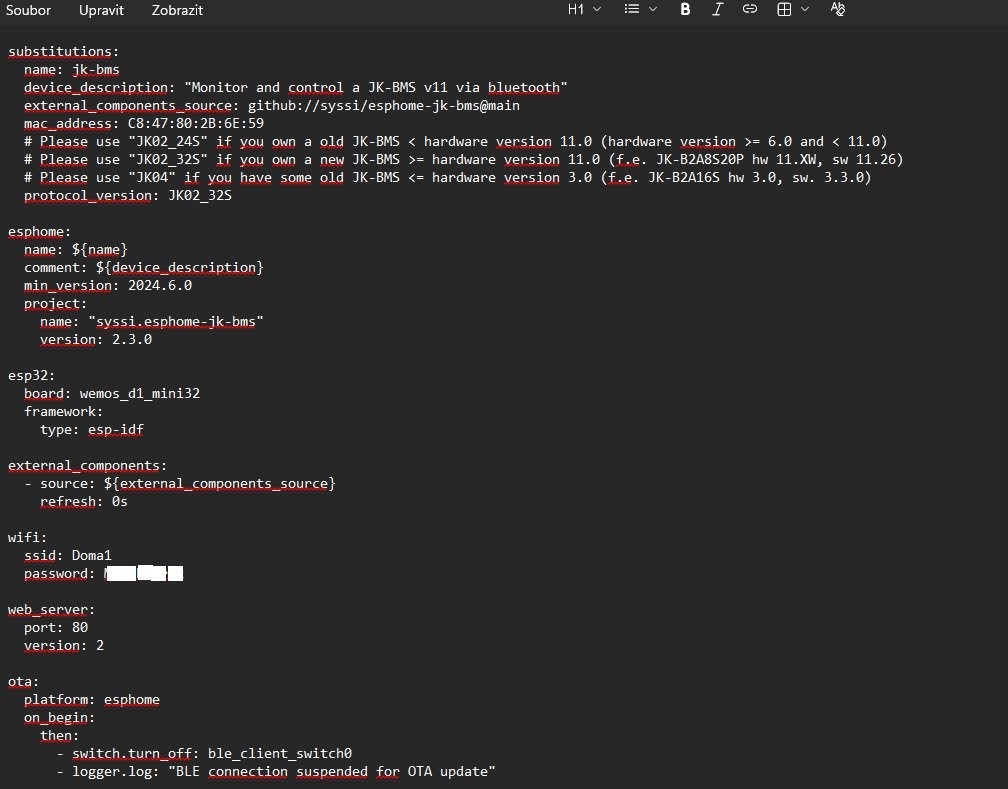Viewport: 1008px width, 789px height.
Task: Click the ssid value Doma1
Action: 91,555
